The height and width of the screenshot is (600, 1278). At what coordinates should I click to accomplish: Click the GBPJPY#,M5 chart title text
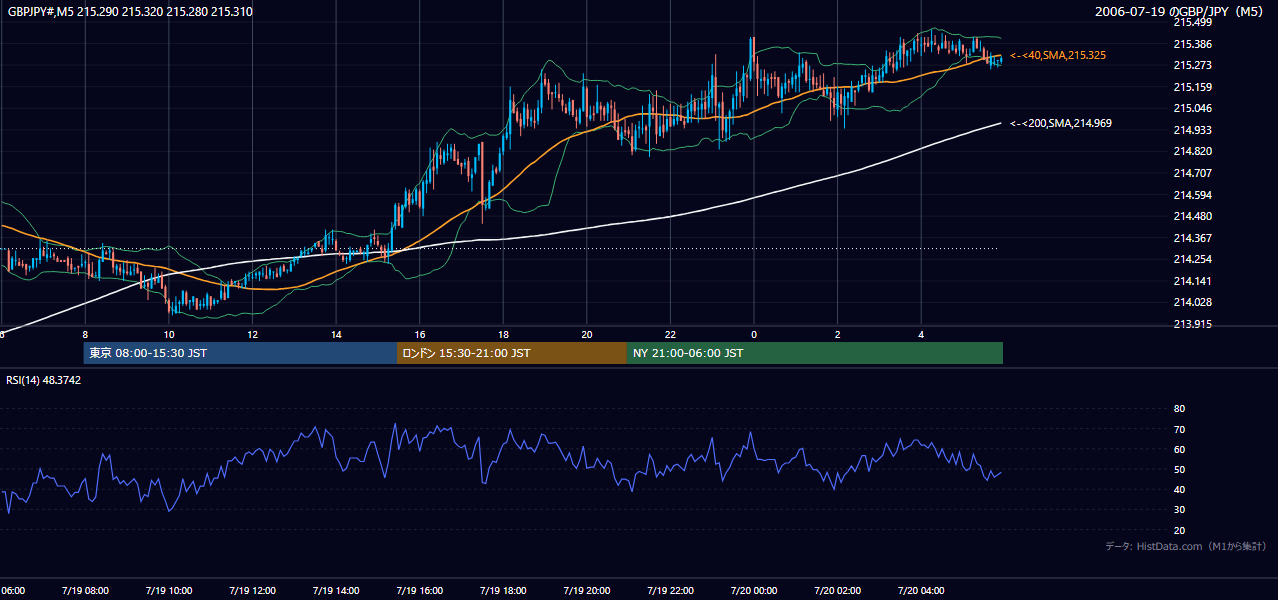tap(130, 12)
